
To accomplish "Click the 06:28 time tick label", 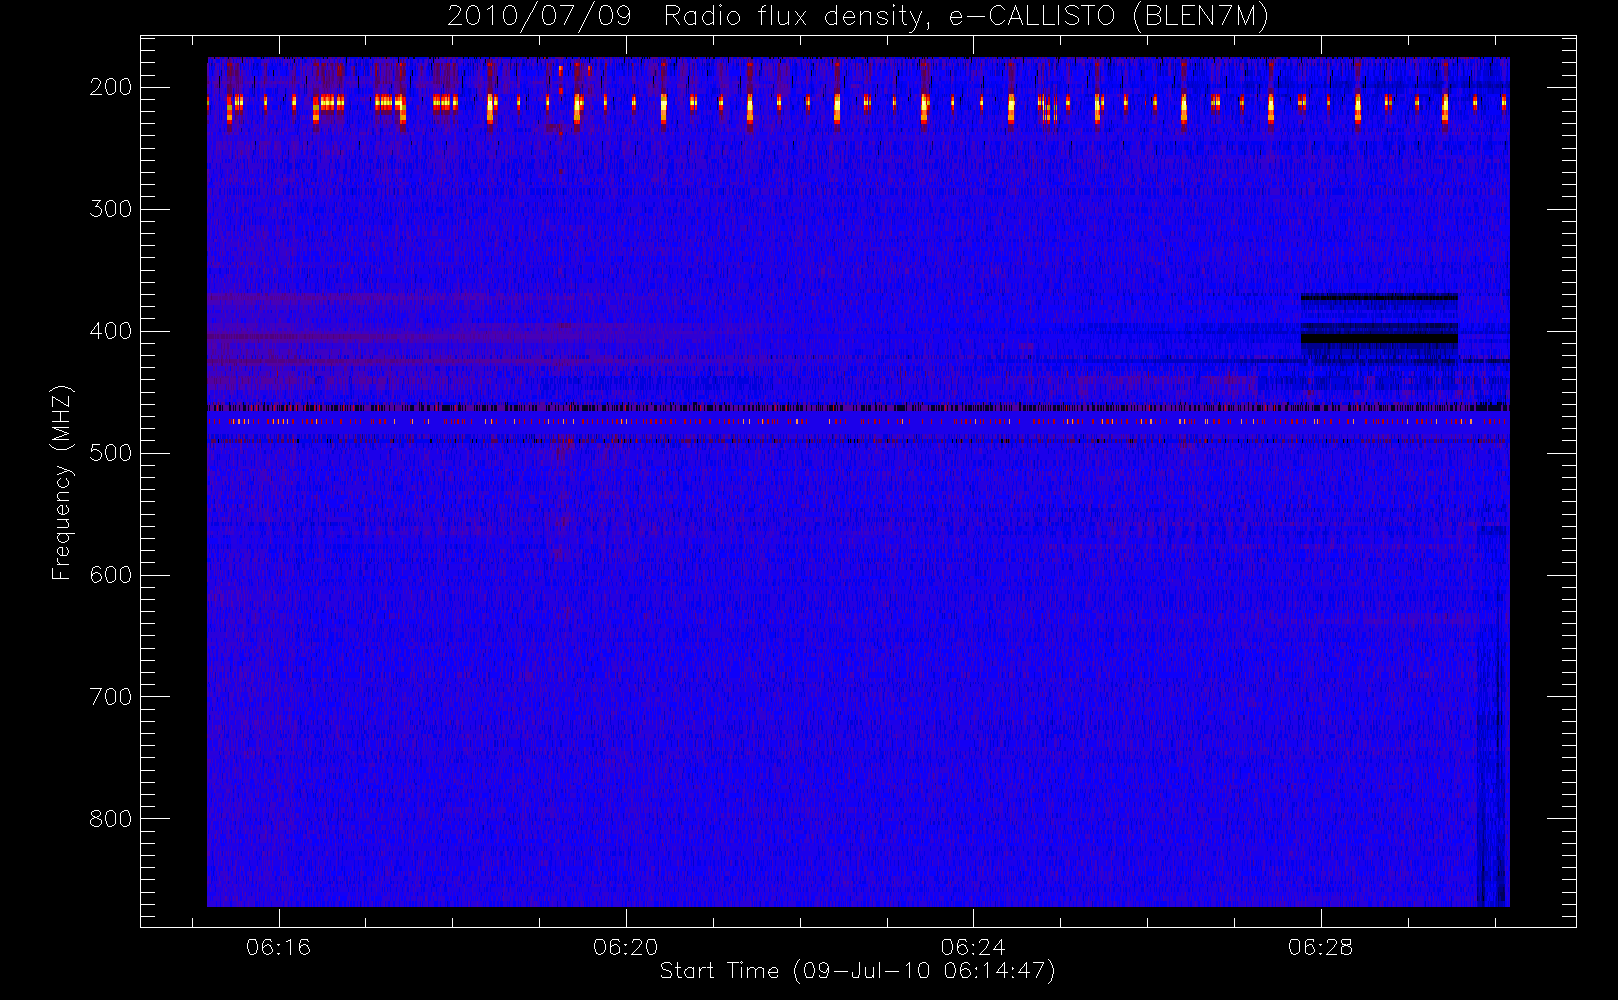I will [1320, 947].
